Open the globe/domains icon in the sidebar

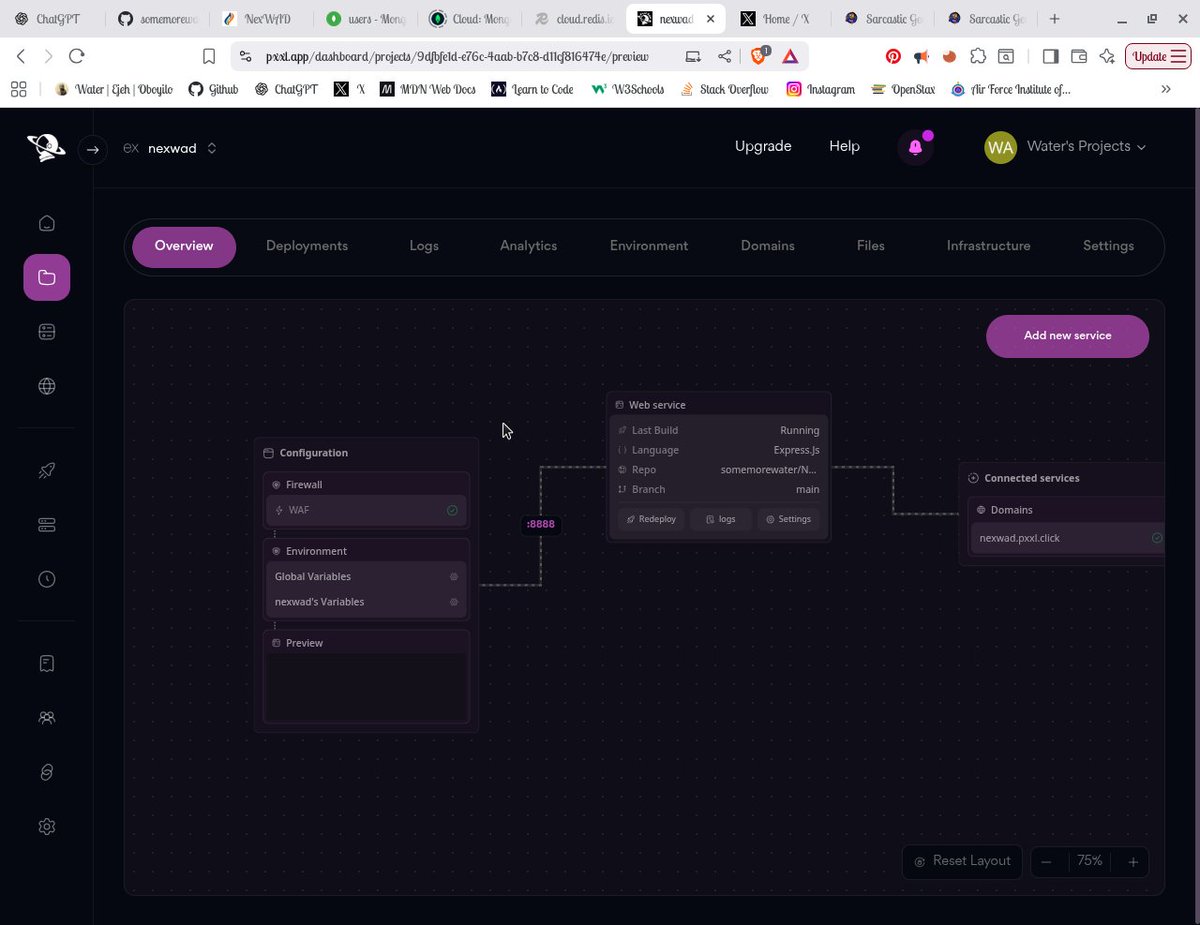46,386
